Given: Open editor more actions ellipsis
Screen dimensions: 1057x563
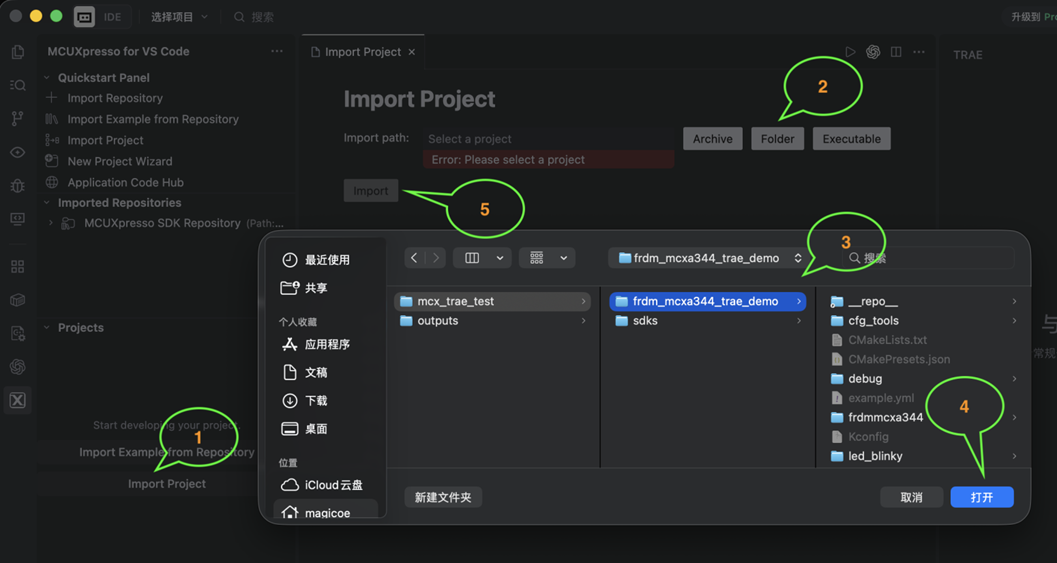Looking at the screenshot, I should tap(919, 52).
